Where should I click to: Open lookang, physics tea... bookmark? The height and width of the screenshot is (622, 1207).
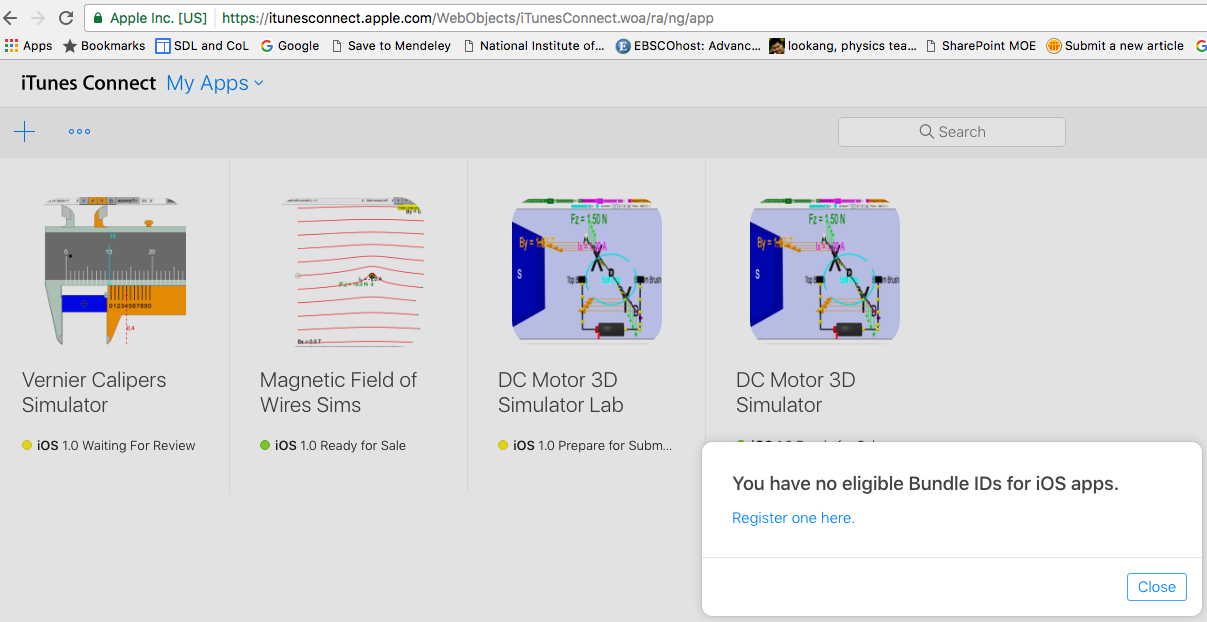point(843,45)
